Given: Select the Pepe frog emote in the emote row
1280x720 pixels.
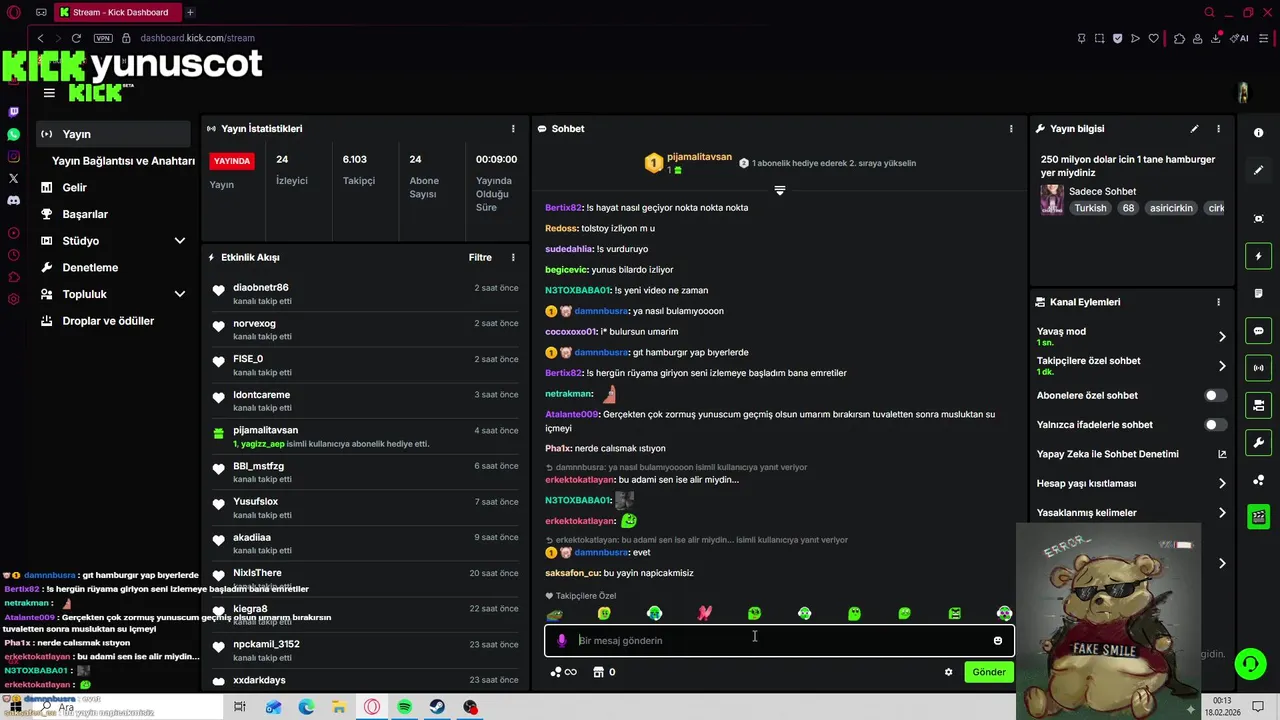Looking at the screenshot, I should coord(554,613).
